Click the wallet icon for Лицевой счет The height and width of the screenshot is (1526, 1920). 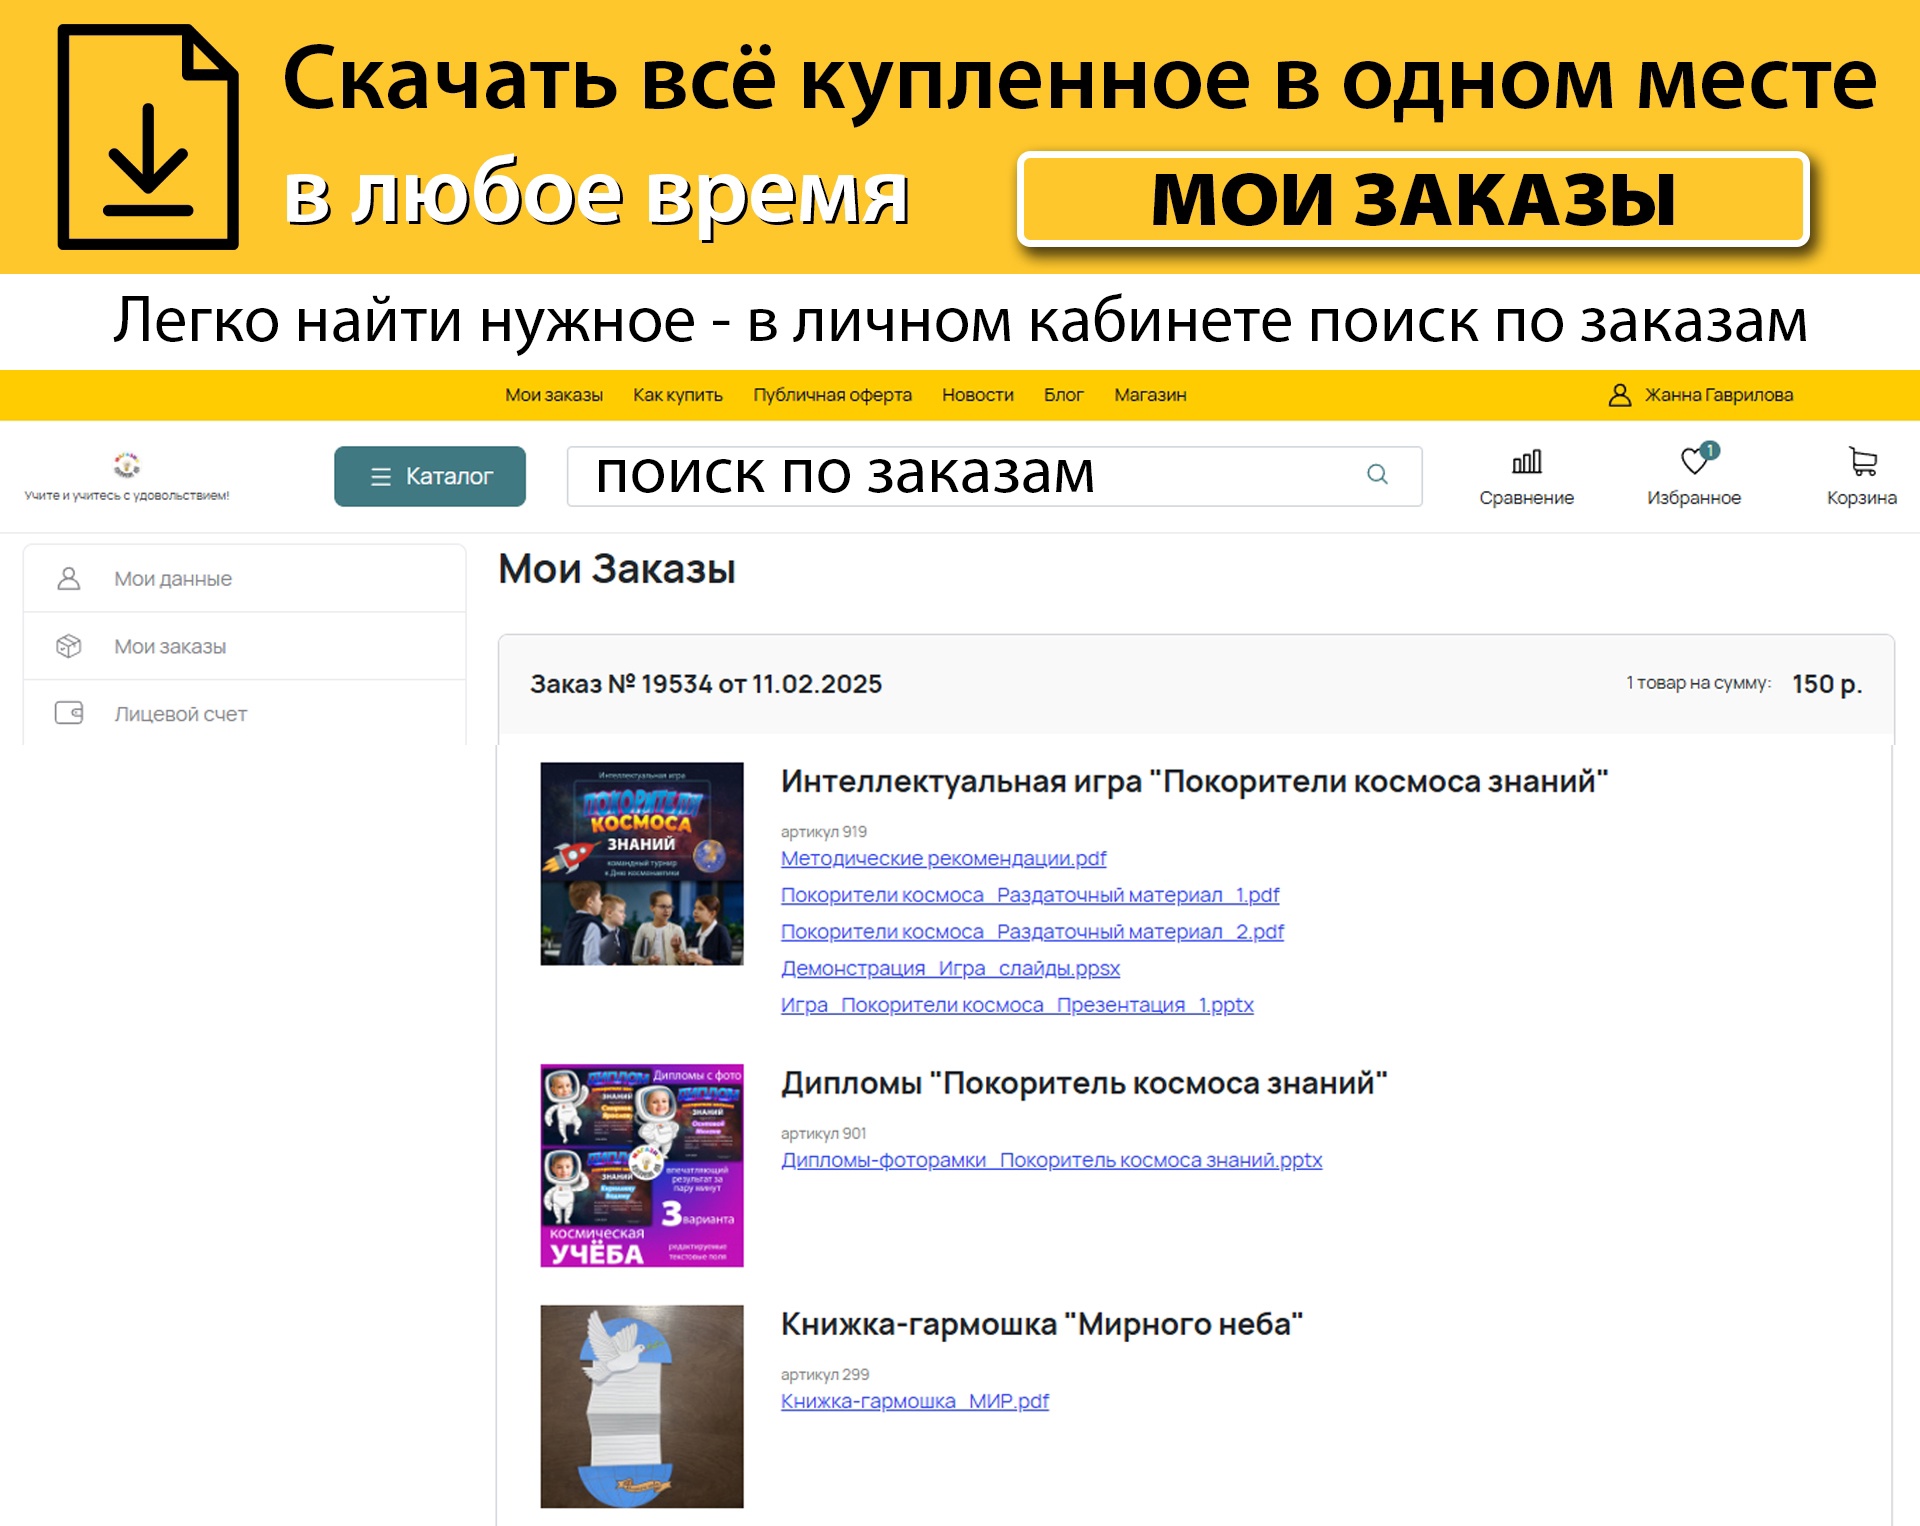[x=69, y=713]
